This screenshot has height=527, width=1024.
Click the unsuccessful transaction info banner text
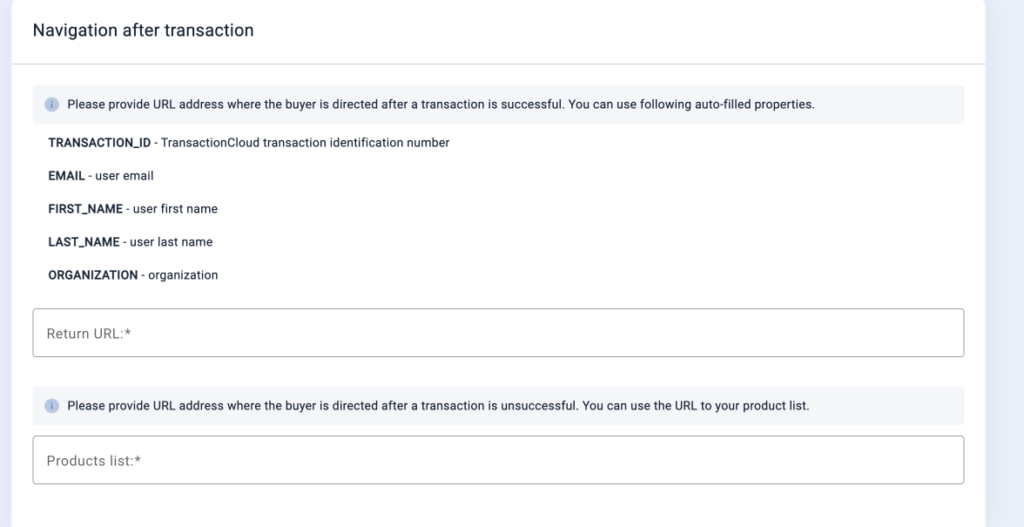[x=438, y=406]
